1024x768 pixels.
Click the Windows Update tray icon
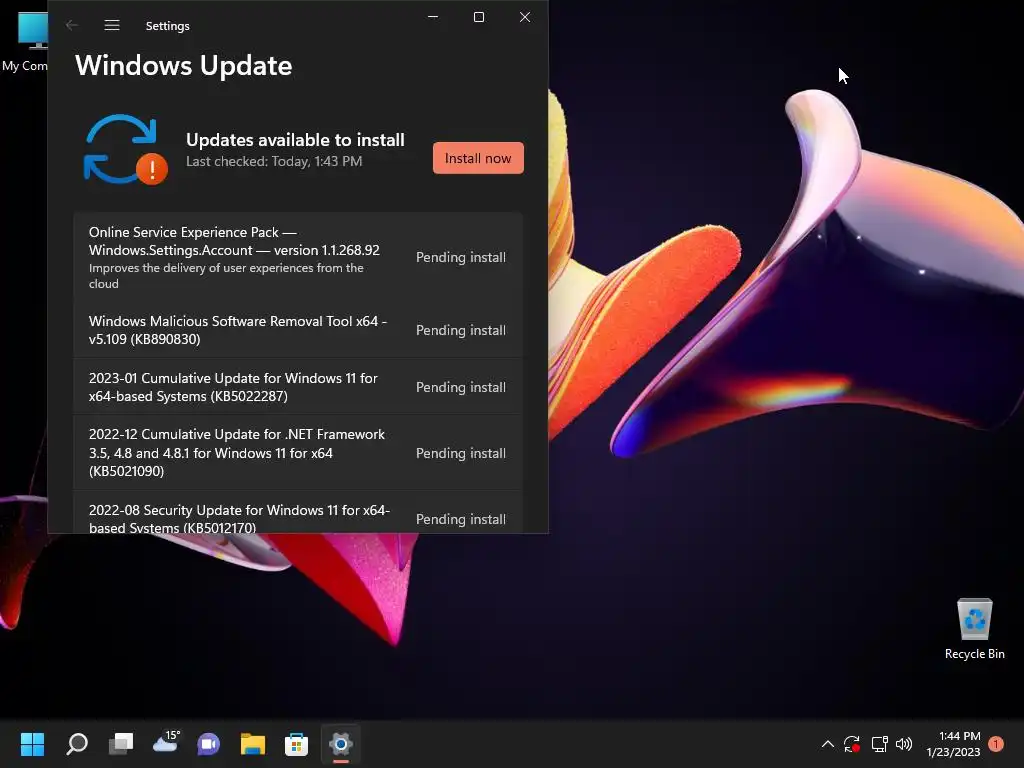(852, 744)
